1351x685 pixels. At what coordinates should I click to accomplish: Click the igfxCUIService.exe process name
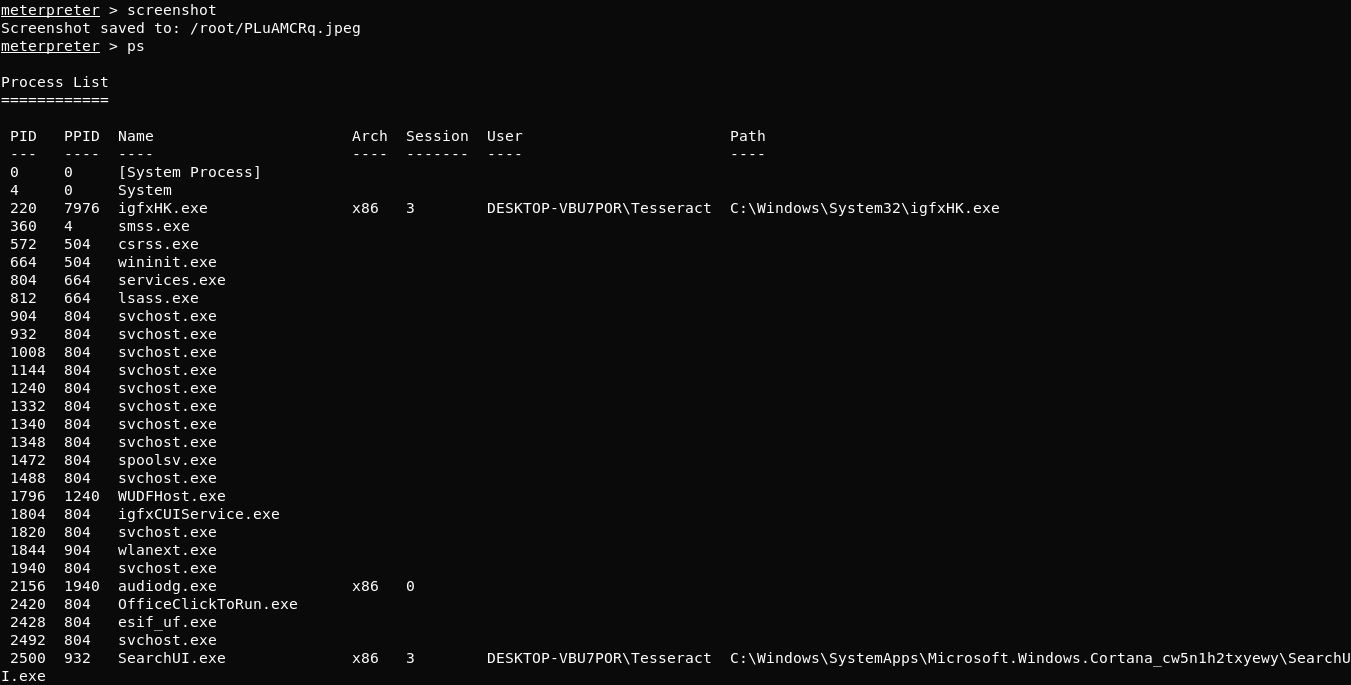click(199, 514)
